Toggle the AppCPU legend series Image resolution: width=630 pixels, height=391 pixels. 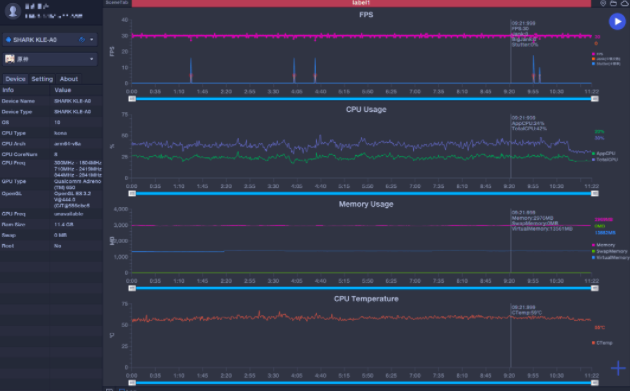603,154
